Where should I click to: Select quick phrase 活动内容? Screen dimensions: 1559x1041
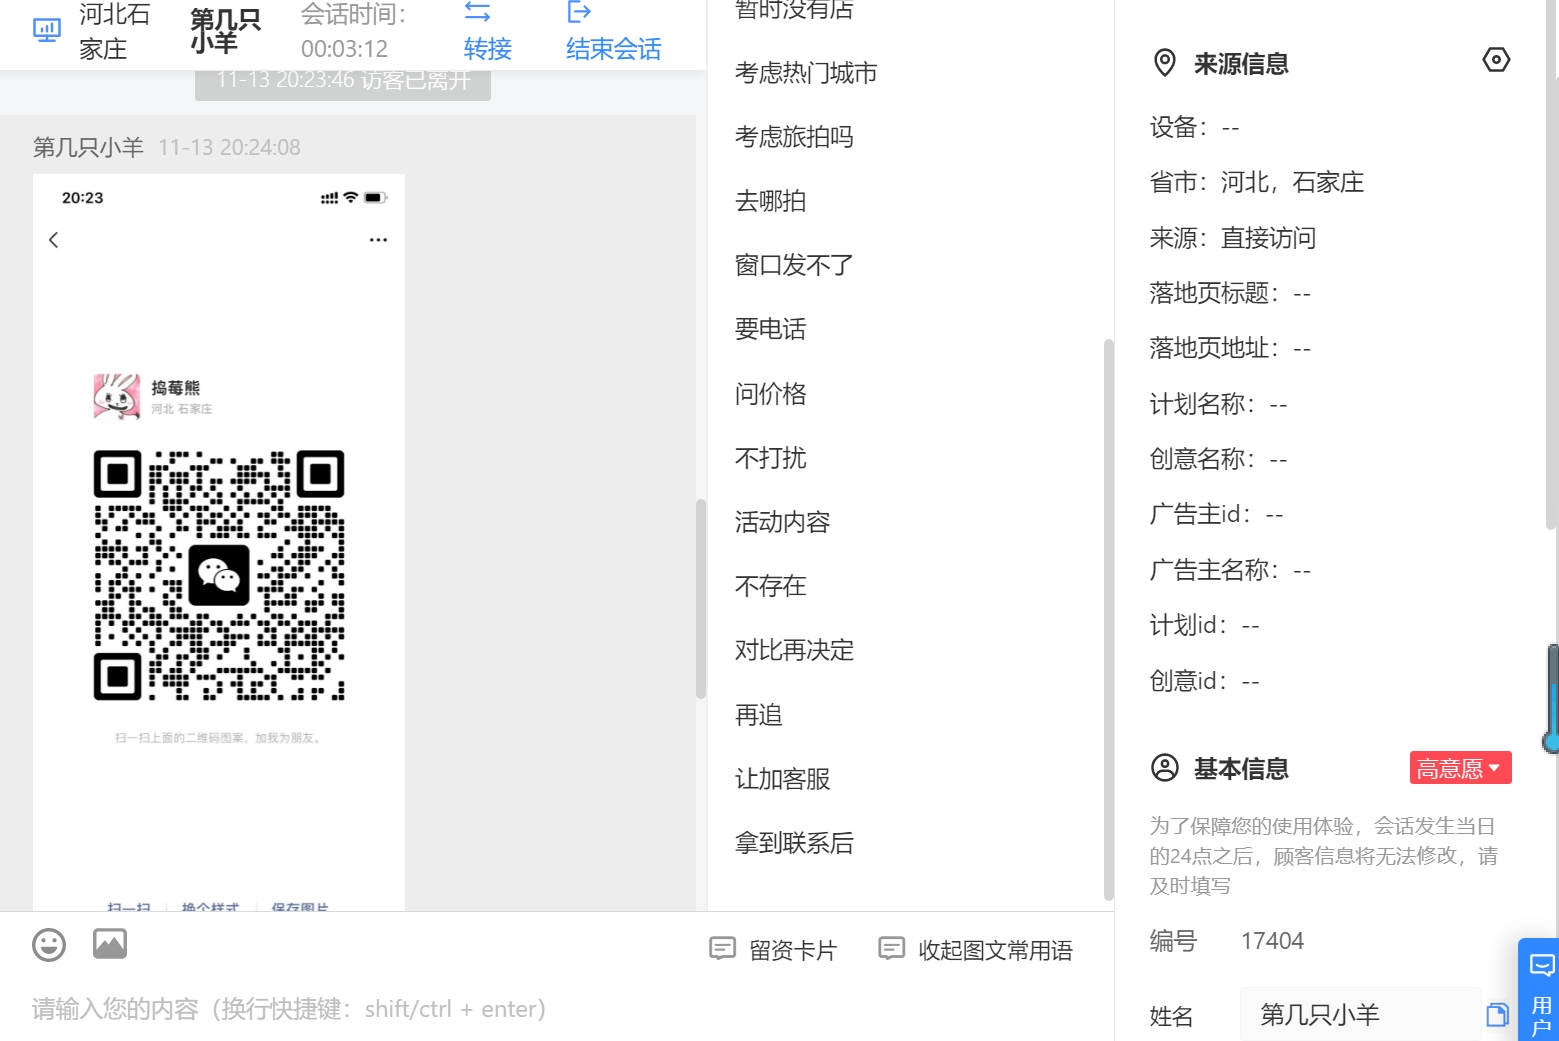(782, 522)
